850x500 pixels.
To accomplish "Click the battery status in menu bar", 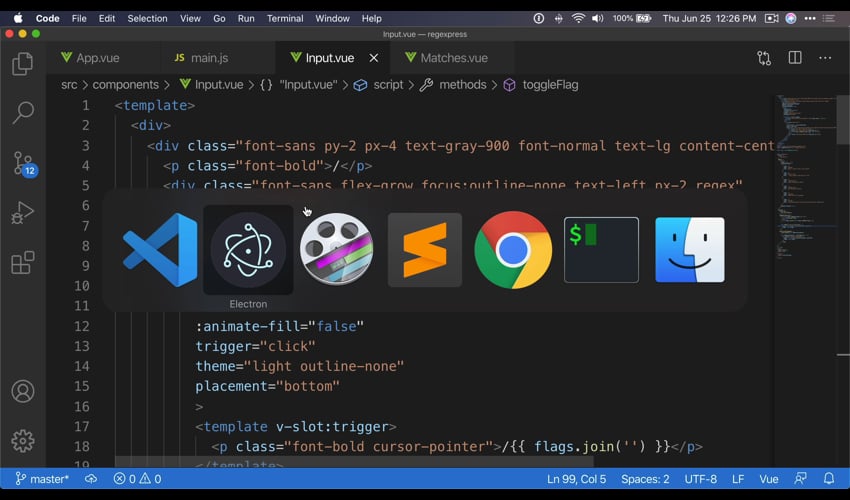I will click(632, 18).
